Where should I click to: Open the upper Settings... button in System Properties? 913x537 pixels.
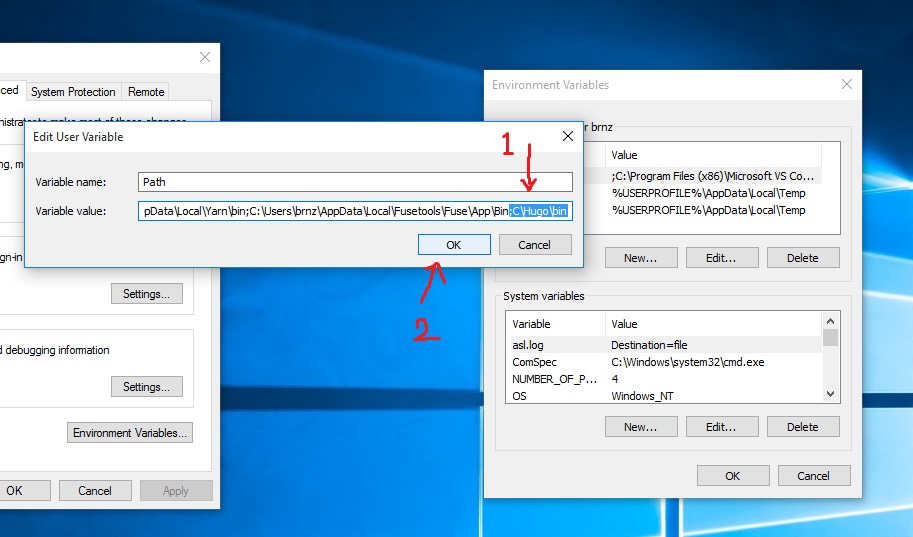click(x=147, y=294)
